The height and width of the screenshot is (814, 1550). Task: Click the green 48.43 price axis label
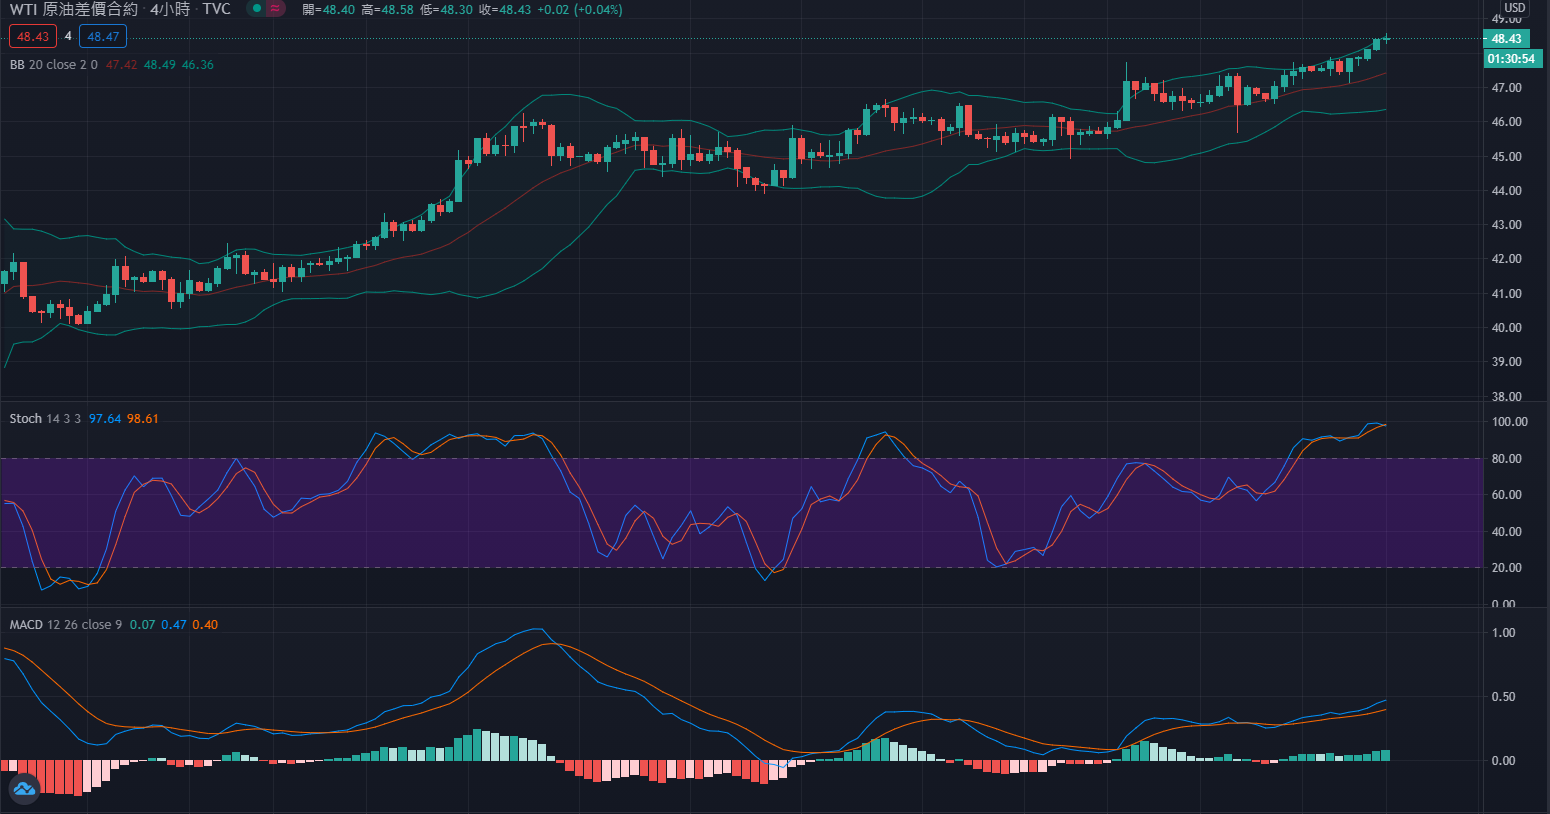[1506, 39]
